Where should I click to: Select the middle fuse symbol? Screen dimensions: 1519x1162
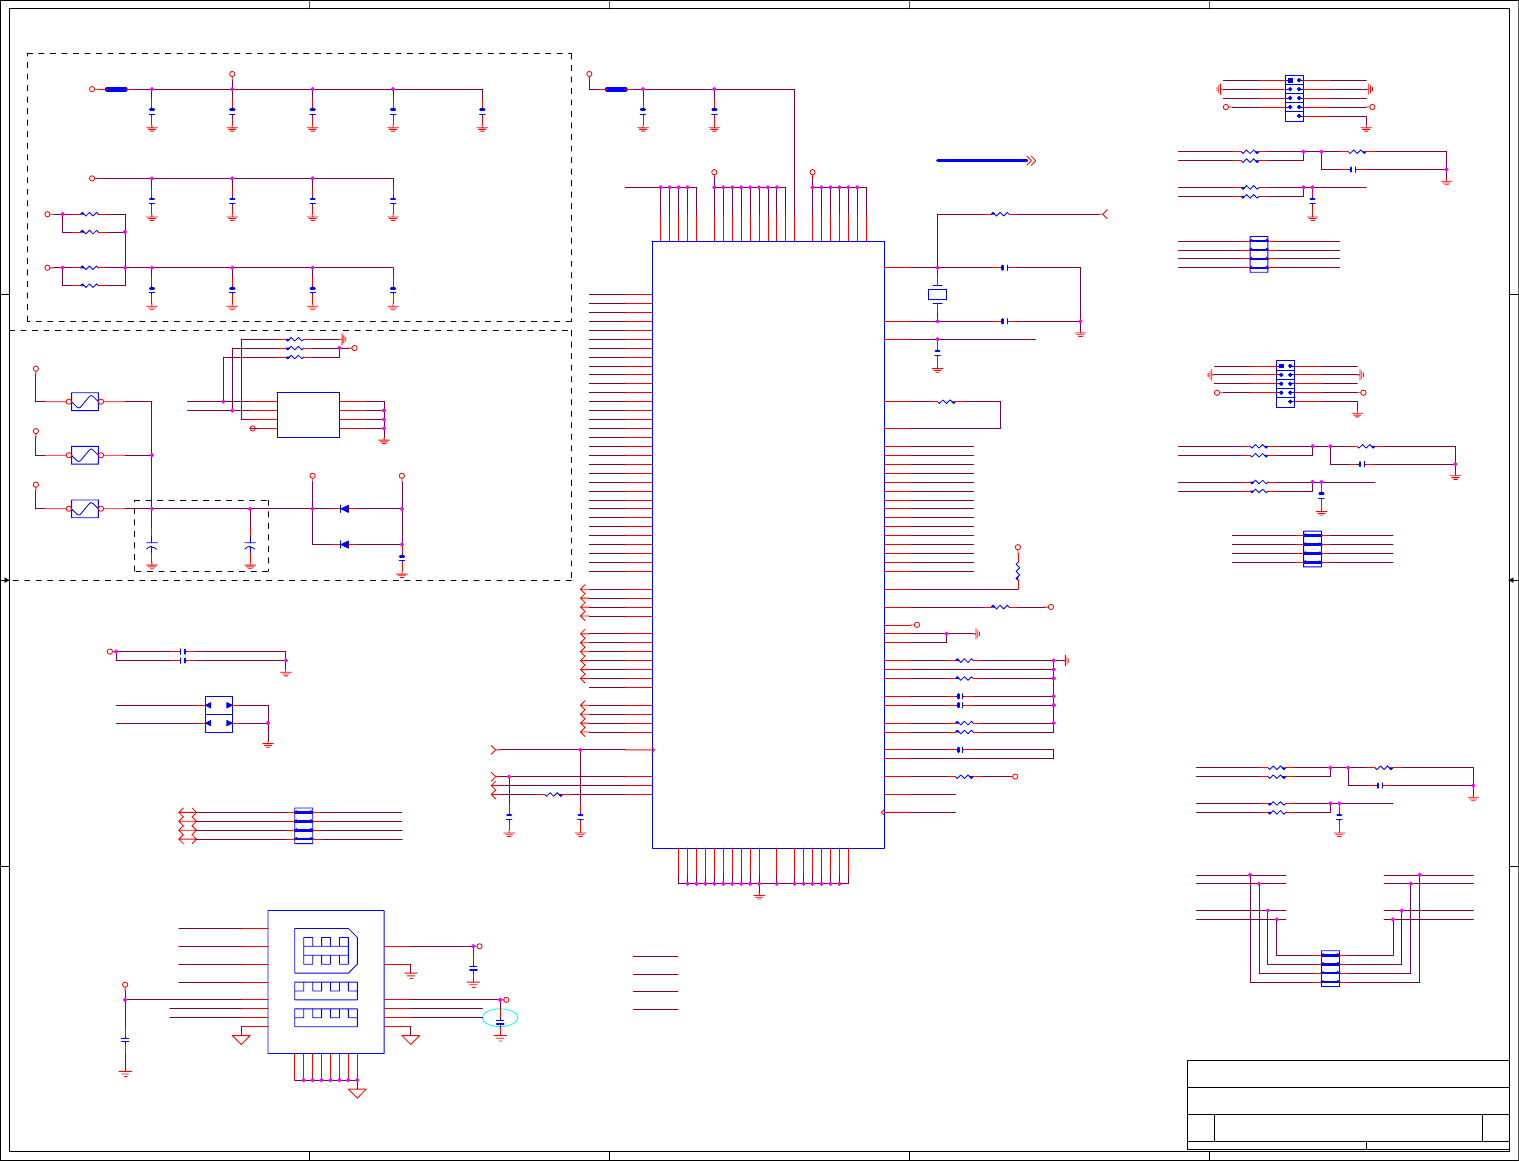coord(85,455)
